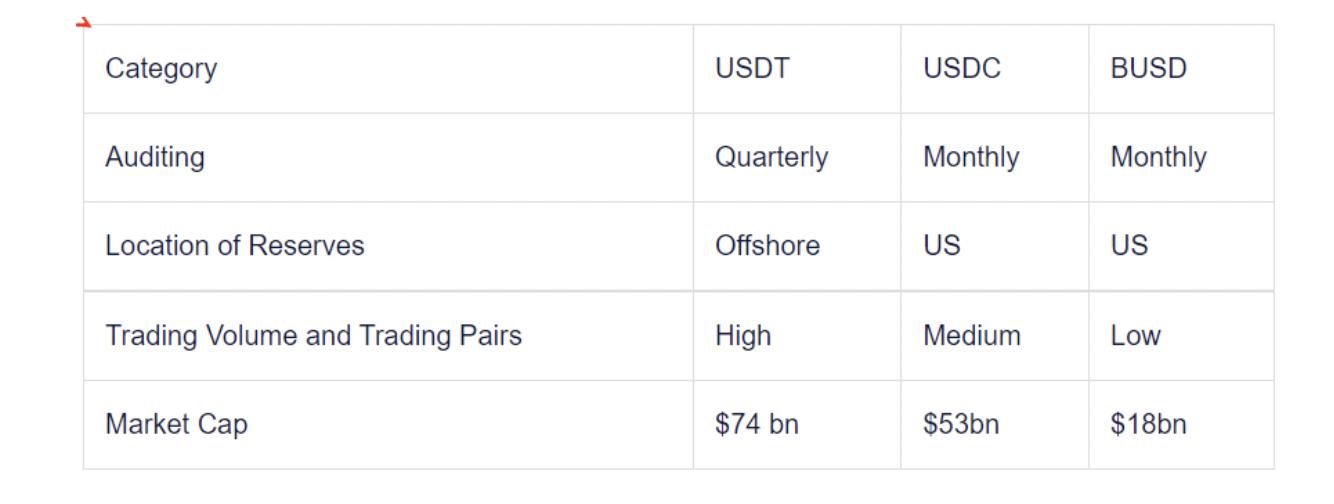Click the Low trading volume cell
Screen dimensions: 1334x504
tap(1135, 336)
